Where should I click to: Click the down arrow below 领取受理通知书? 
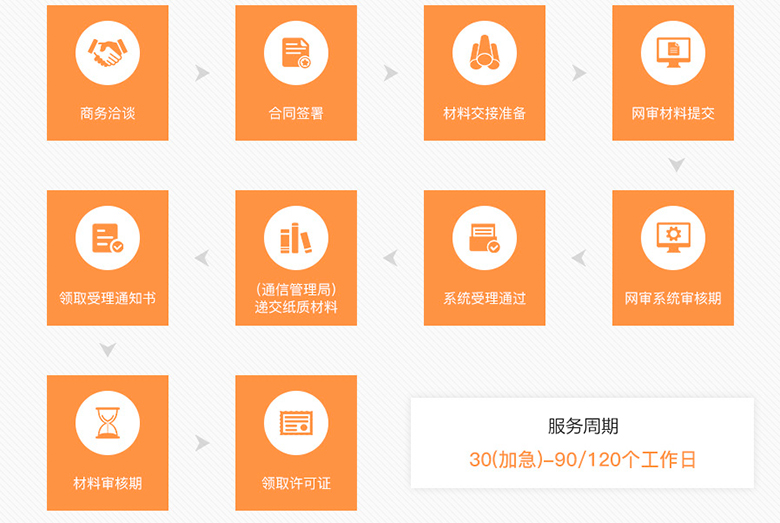pos(108,350)
